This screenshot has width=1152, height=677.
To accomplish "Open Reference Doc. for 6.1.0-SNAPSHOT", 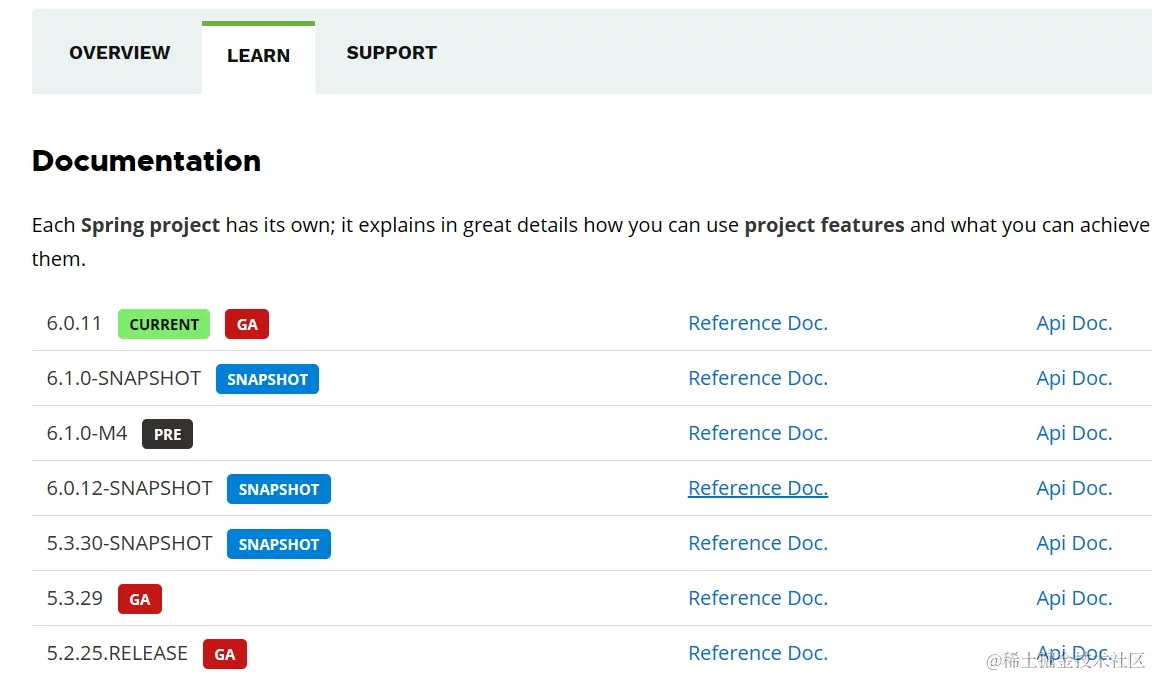I will click(x=757, y=378).
